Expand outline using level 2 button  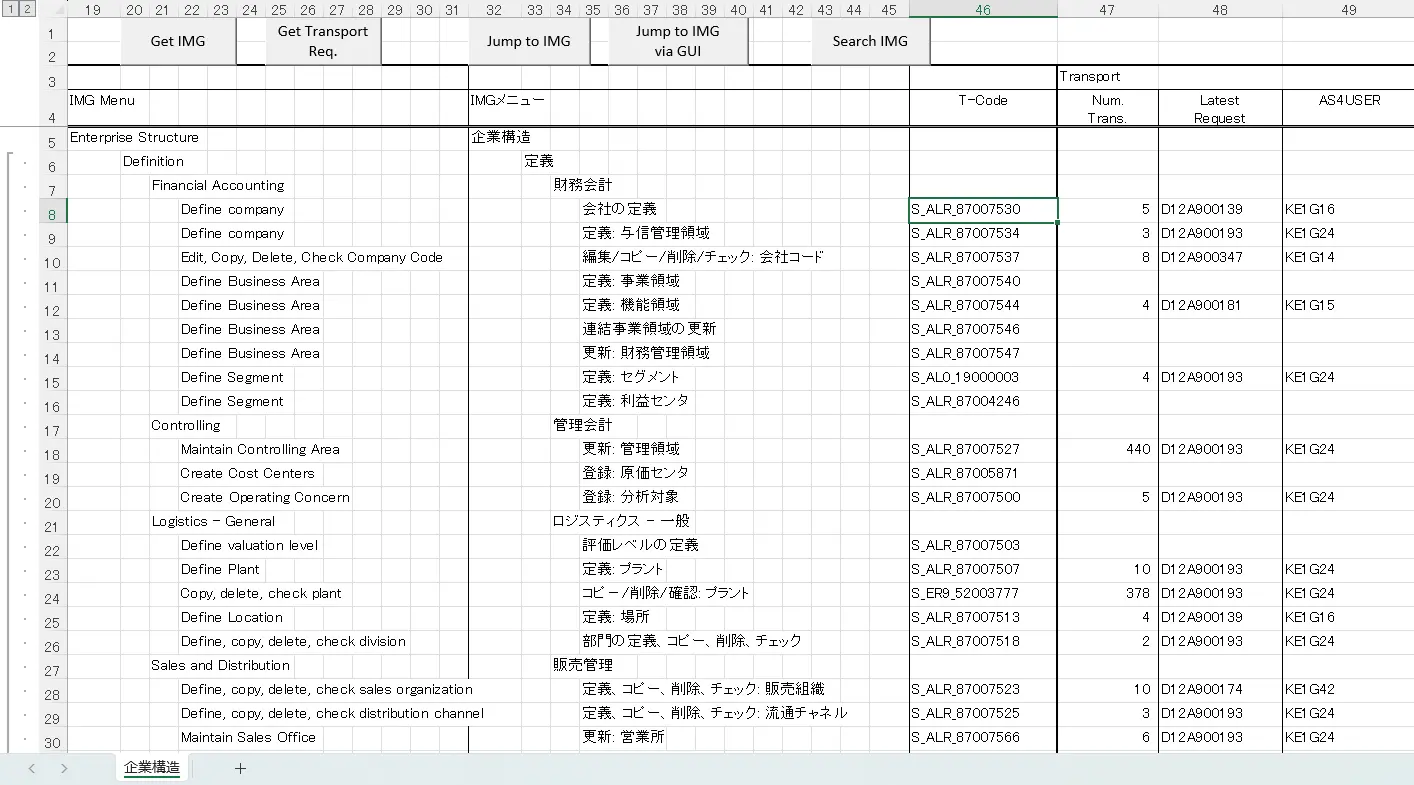point(27,9)
